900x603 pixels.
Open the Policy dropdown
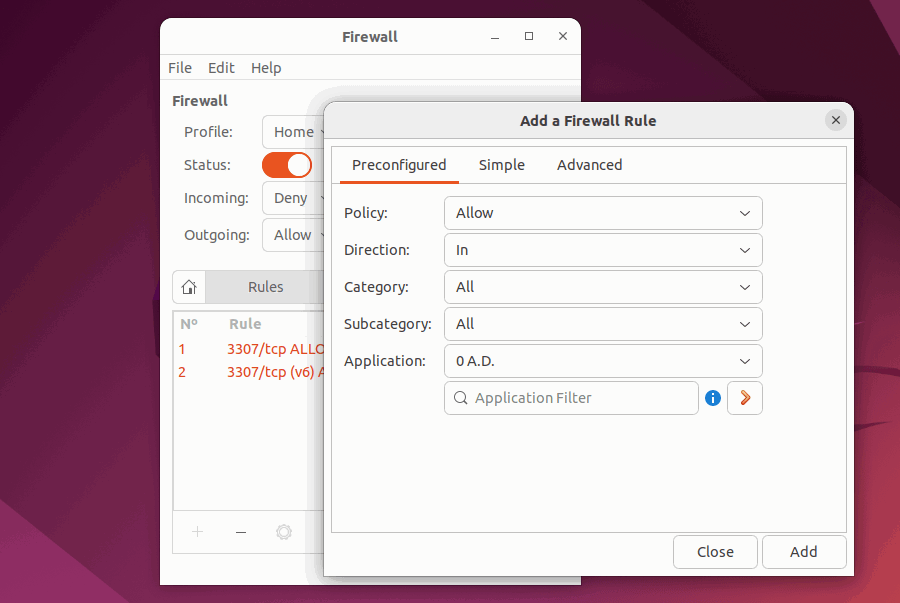click(x=603, y=213)
